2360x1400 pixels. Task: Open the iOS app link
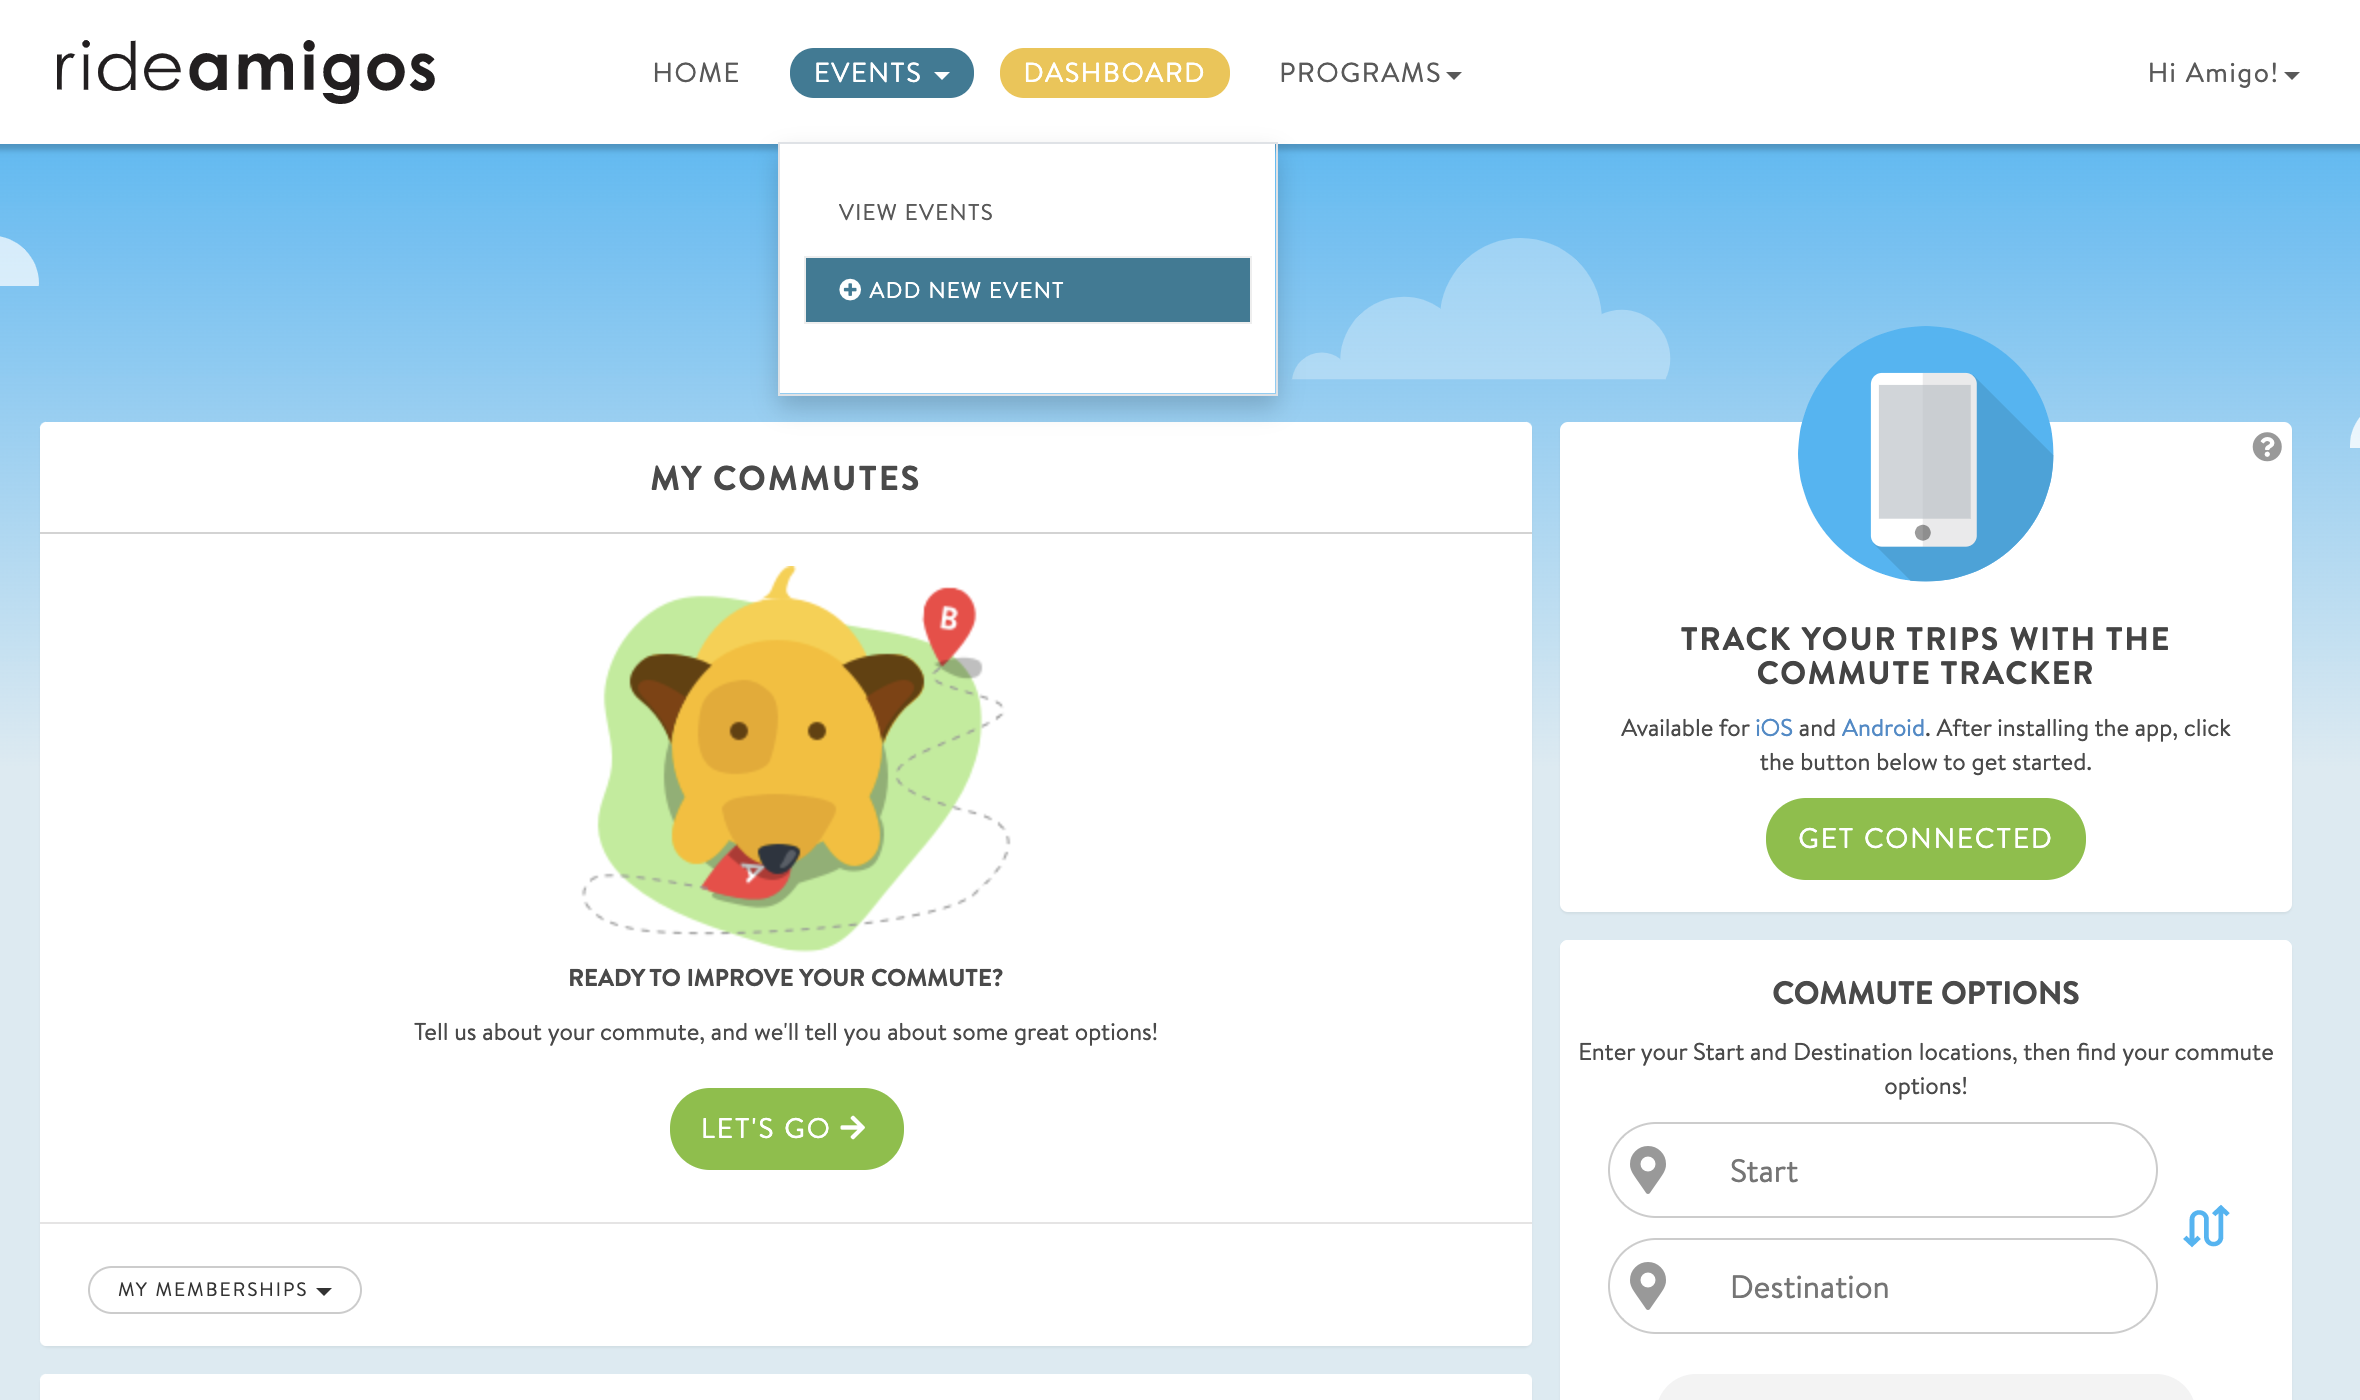[x=1774, y=728]
